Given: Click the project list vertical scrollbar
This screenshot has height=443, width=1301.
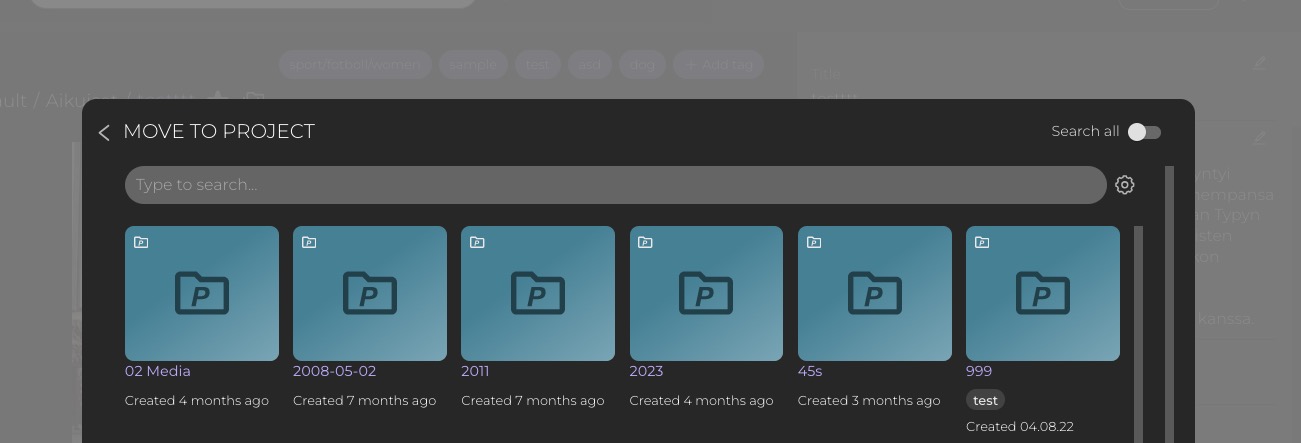Looking at the screenshot, I should pos(1138,330).
